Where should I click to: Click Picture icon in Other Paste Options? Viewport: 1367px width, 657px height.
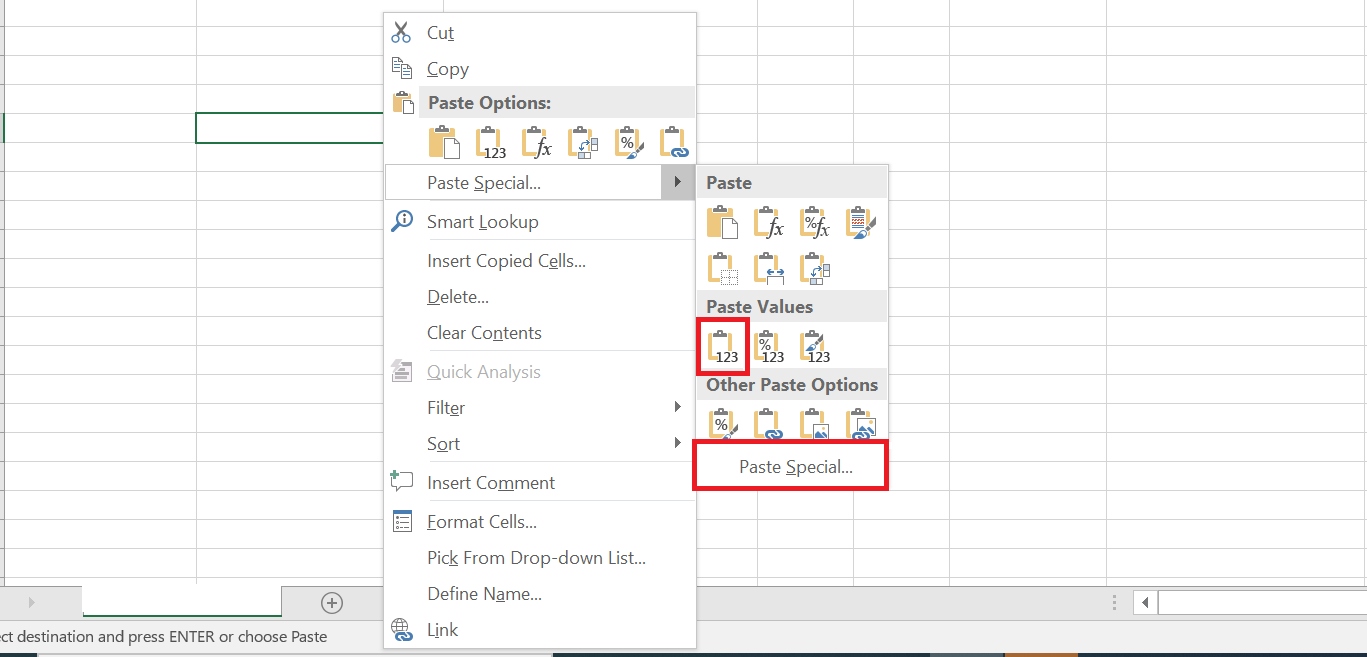[814, 424]
